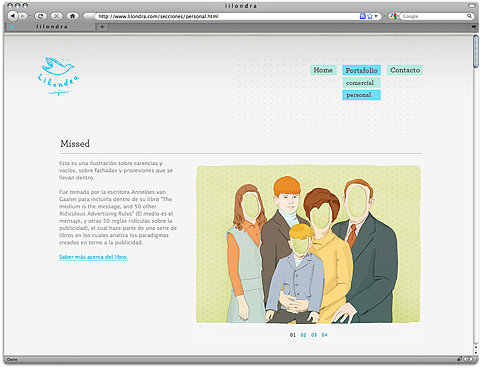This screenshot has height=368, width=480.
Task: Show image 03 in the gallery
Action: (x=314, y=335)
